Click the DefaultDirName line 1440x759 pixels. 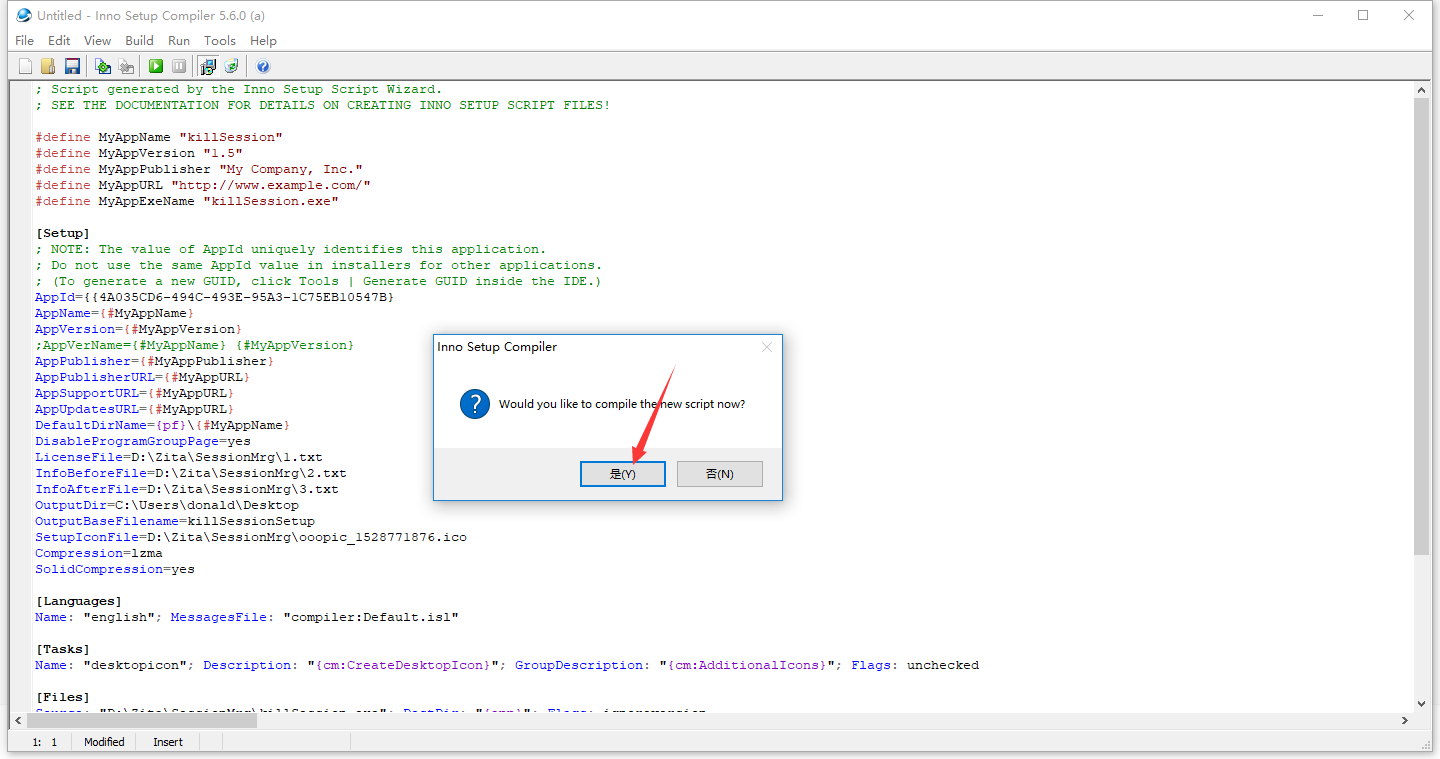click(x=163, y=425)
